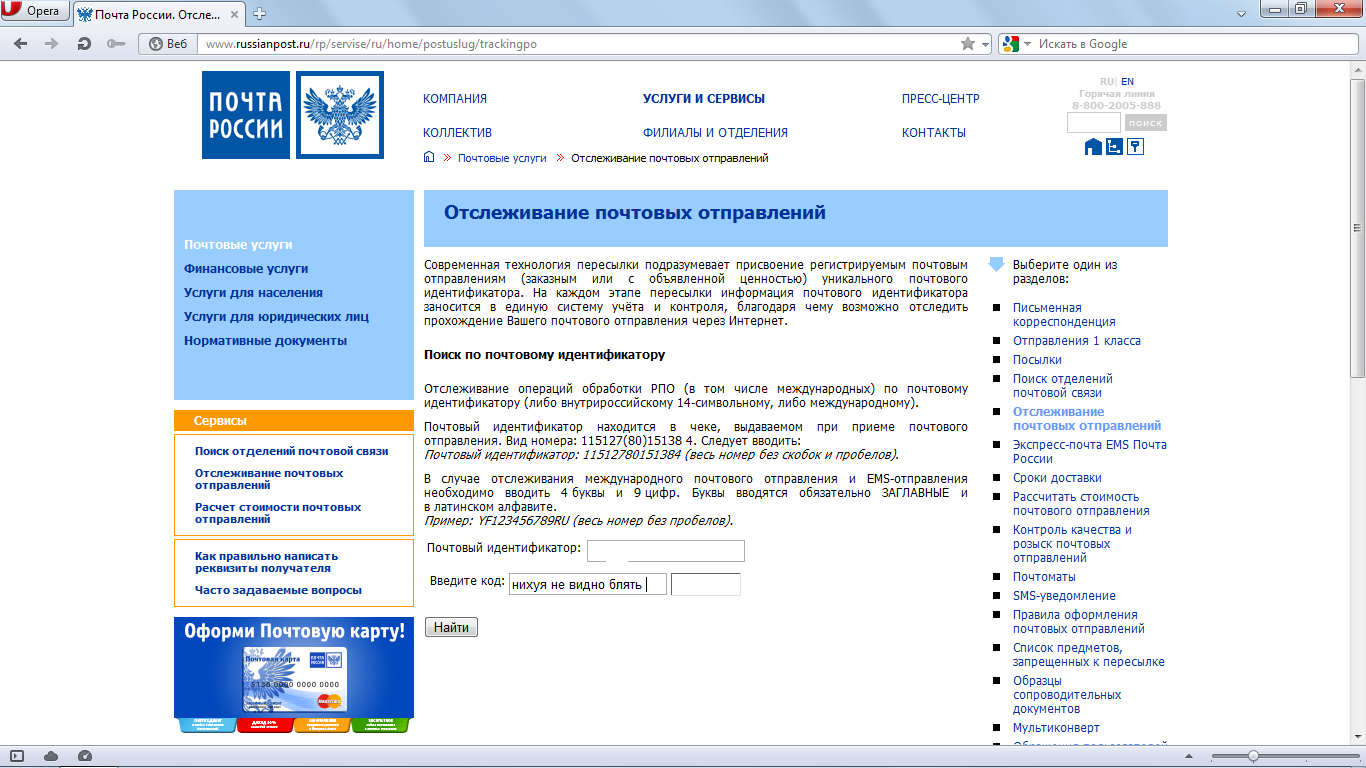
Task: Open a new tab with the plus button
Action: pyautogui.click(x=260, y=13)
